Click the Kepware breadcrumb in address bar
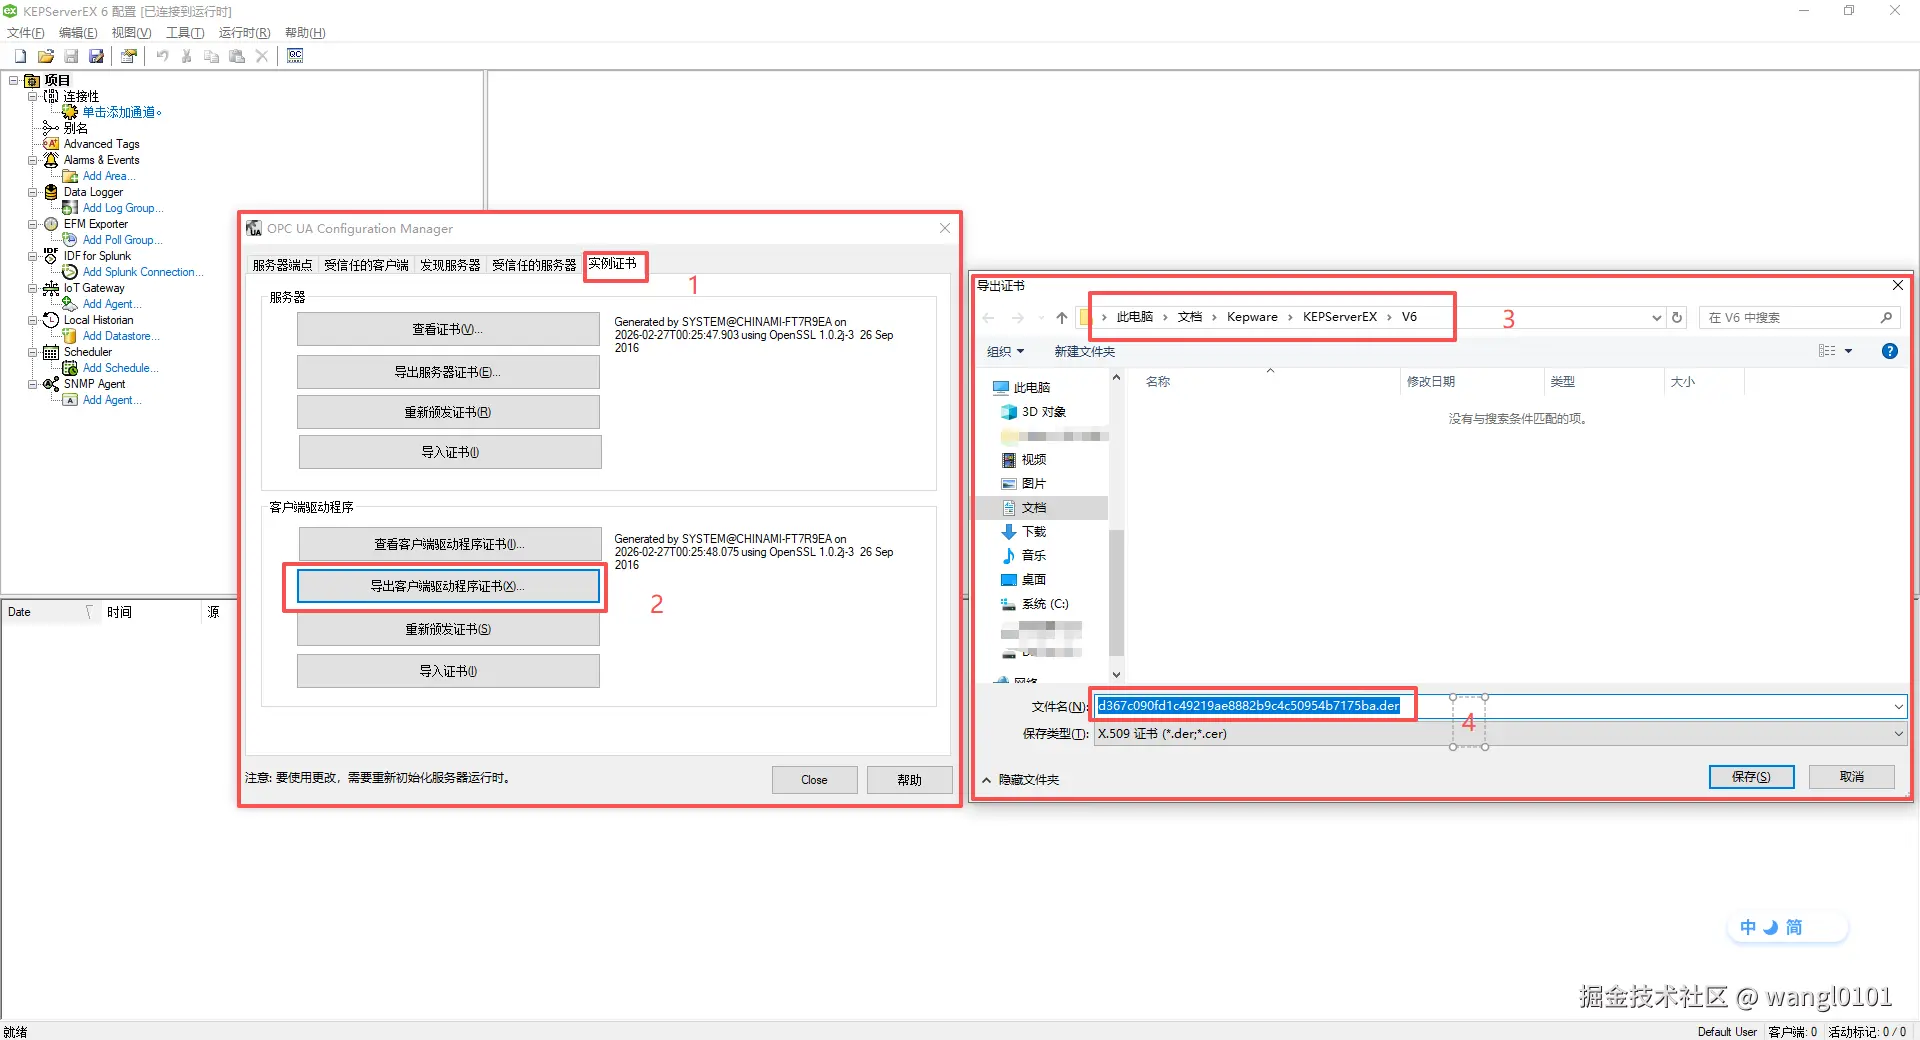The image size is (1920, 1040). coord(1252,317)
